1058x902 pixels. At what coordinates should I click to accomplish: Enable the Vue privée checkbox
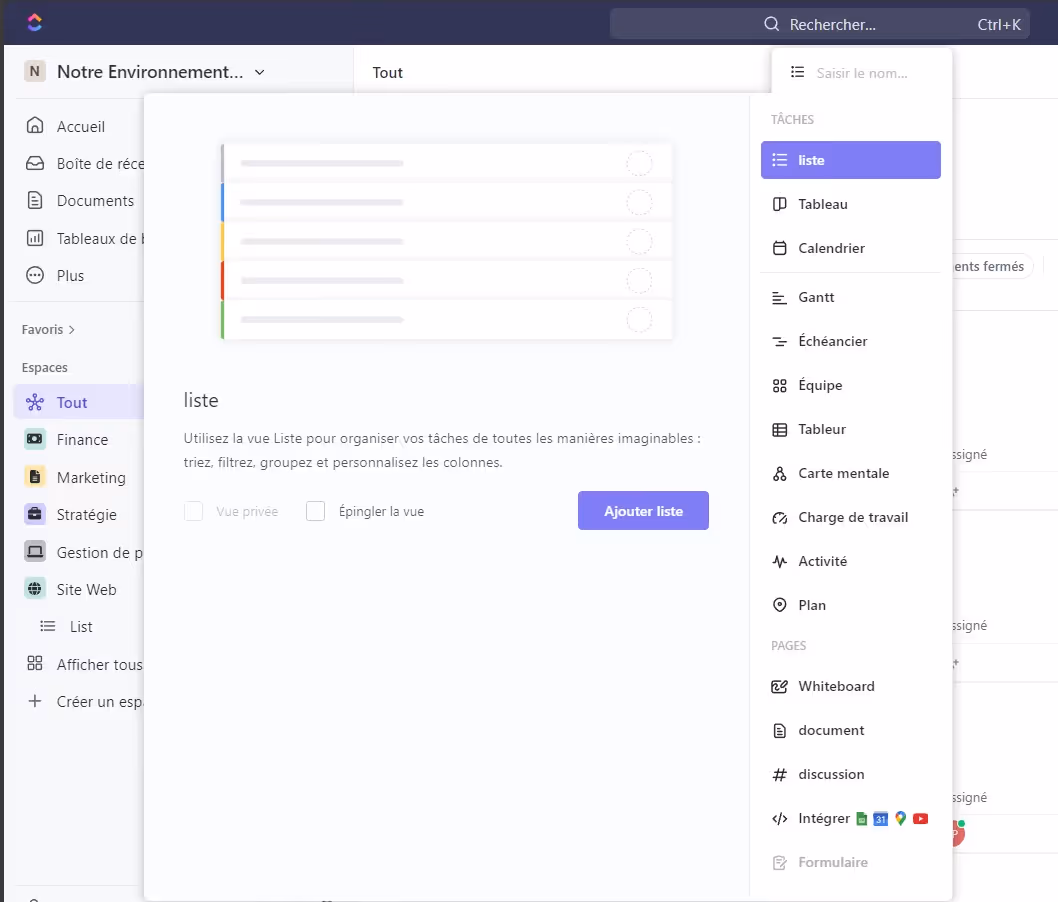[x=193, y=511]
